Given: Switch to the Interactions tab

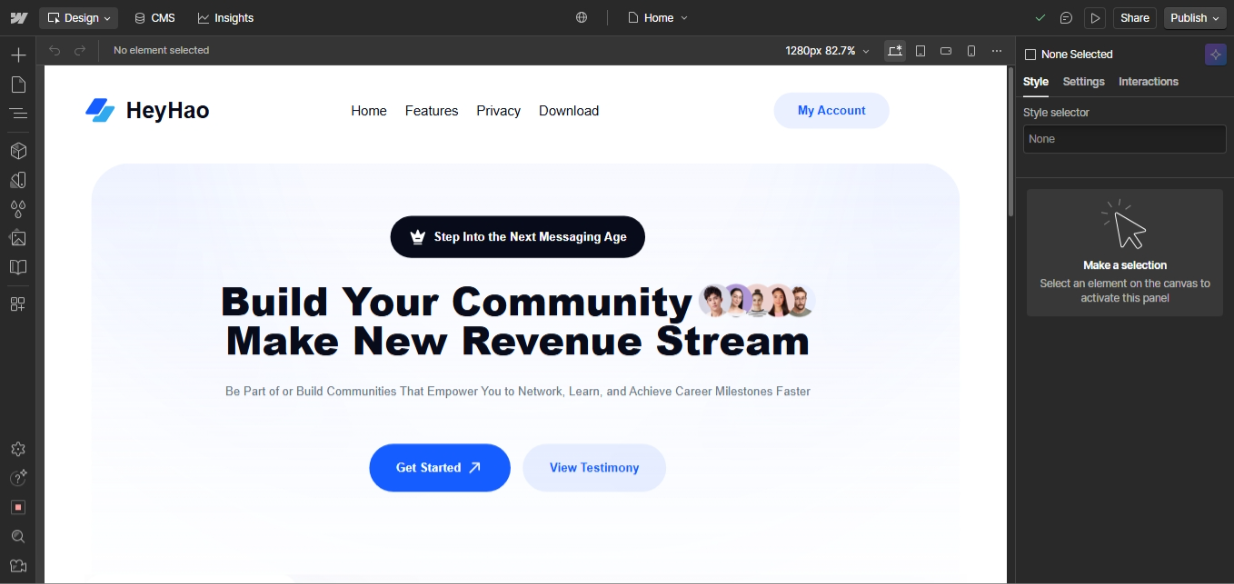Looking at the screenshot, I should (x=1148, y=81).
